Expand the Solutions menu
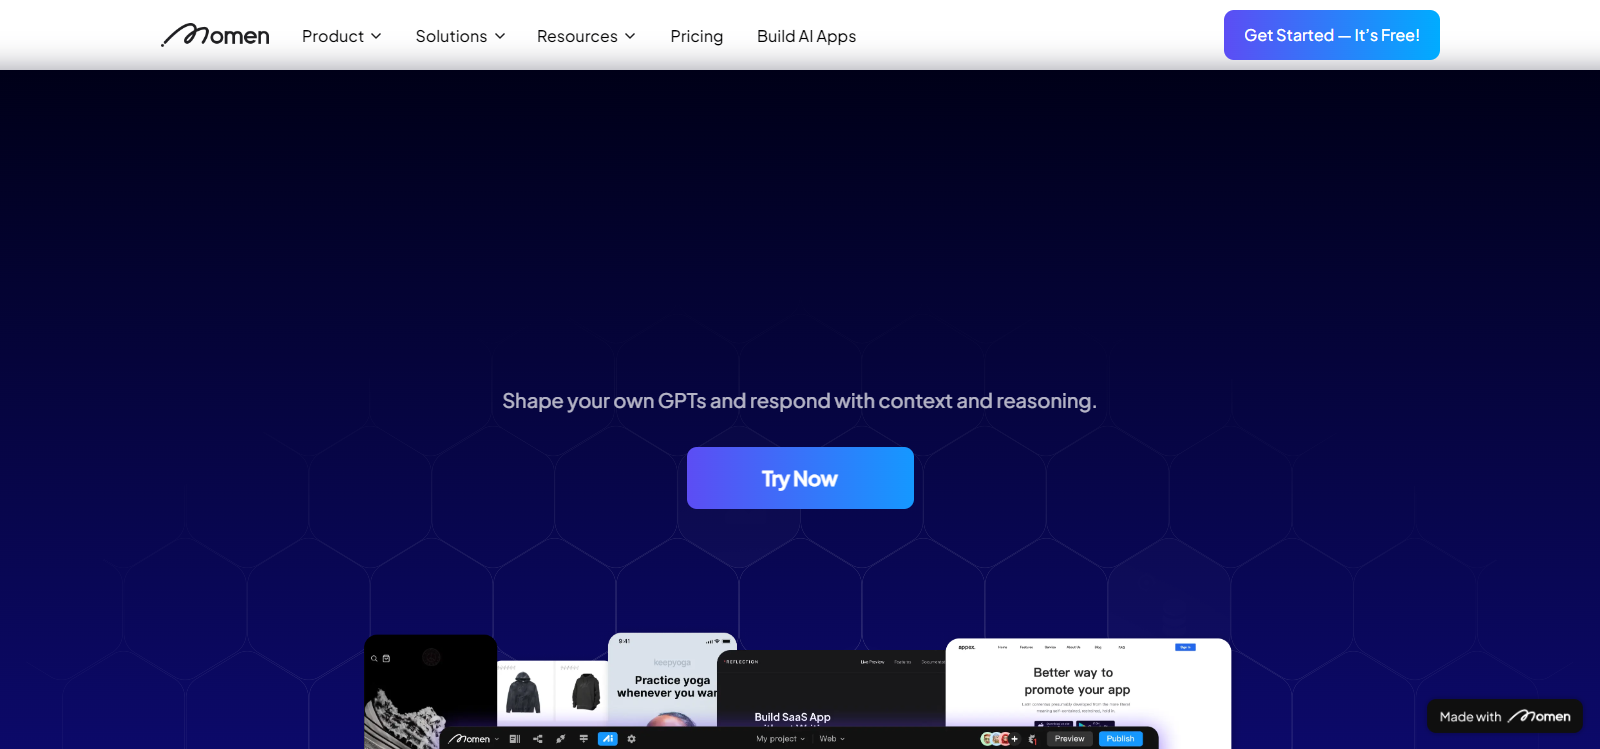The width and height of the screenshot is (1600, 749). pyautogui.click(x=461, y=36)
